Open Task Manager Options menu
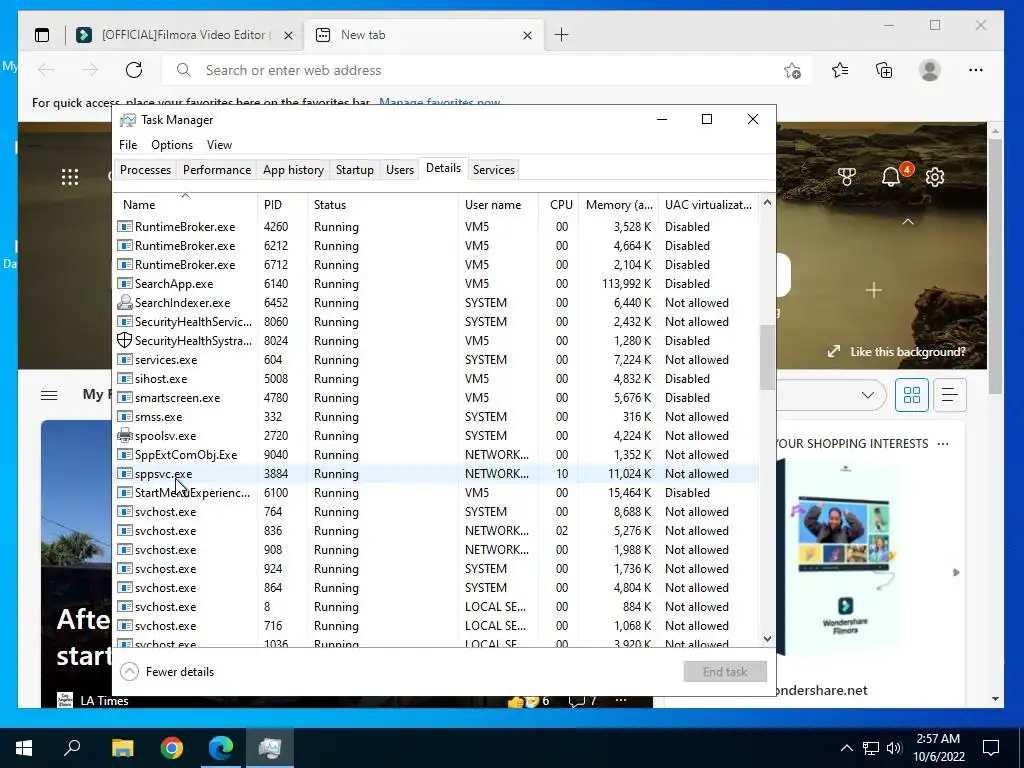Image resolution: width=1024 pixels, height=768 pixels. tap(172, 145)
